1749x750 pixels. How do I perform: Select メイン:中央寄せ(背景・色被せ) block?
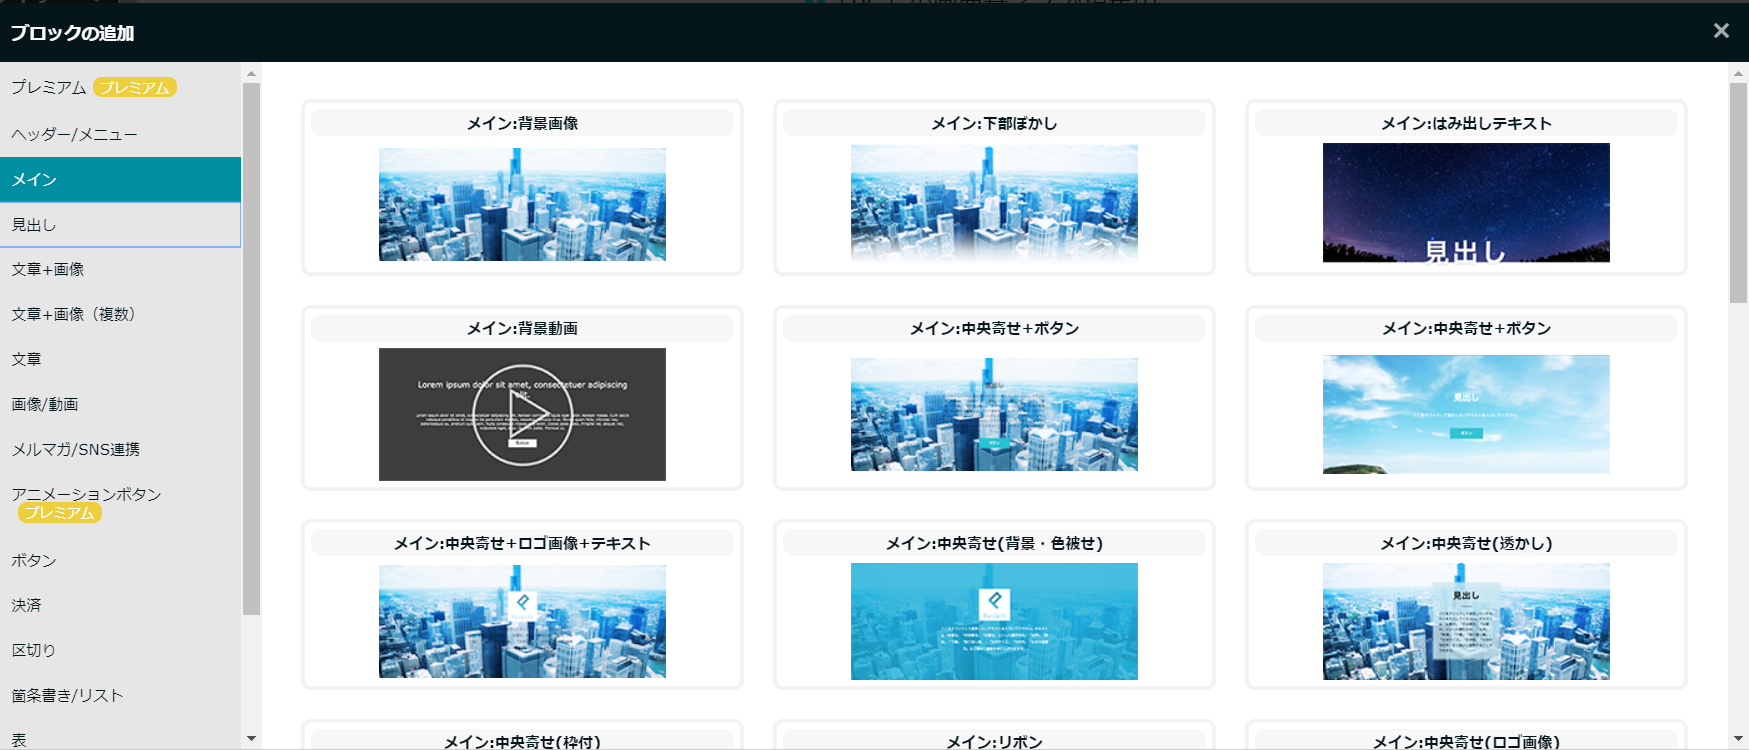(994, 604)
